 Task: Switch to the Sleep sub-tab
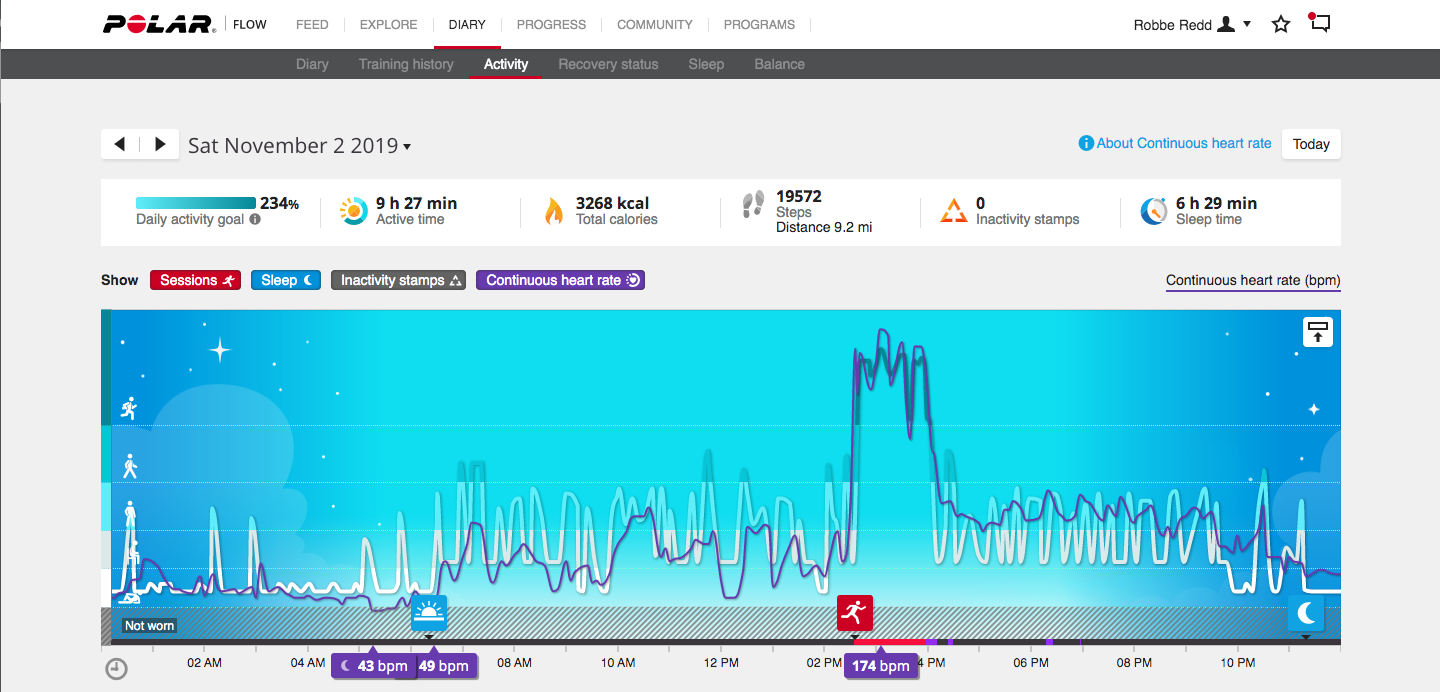[x=706, y=64]
